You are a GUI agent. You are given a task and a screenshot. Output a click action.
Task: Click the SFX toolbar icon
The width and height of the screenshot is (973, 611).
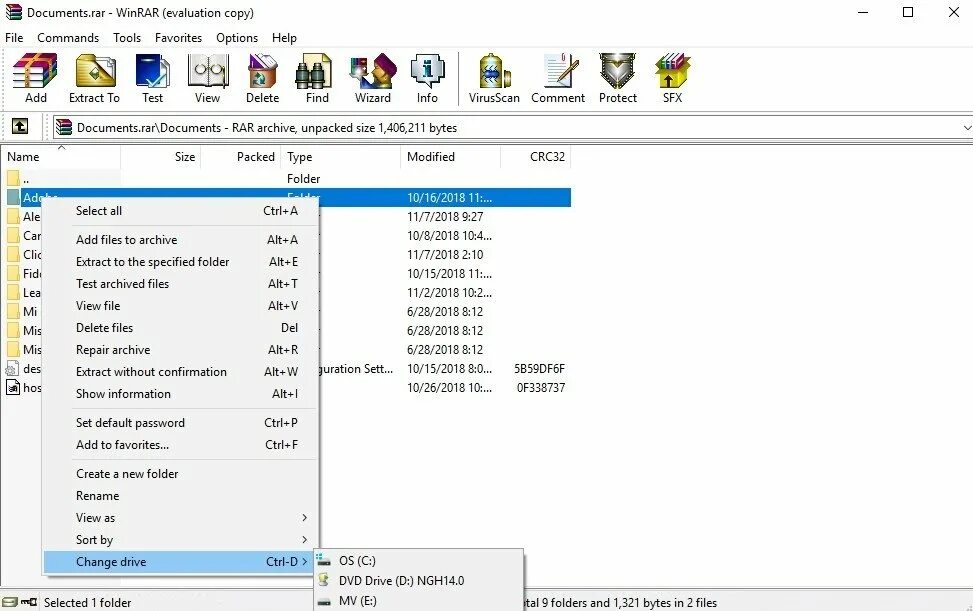click(x=672, y=78)
